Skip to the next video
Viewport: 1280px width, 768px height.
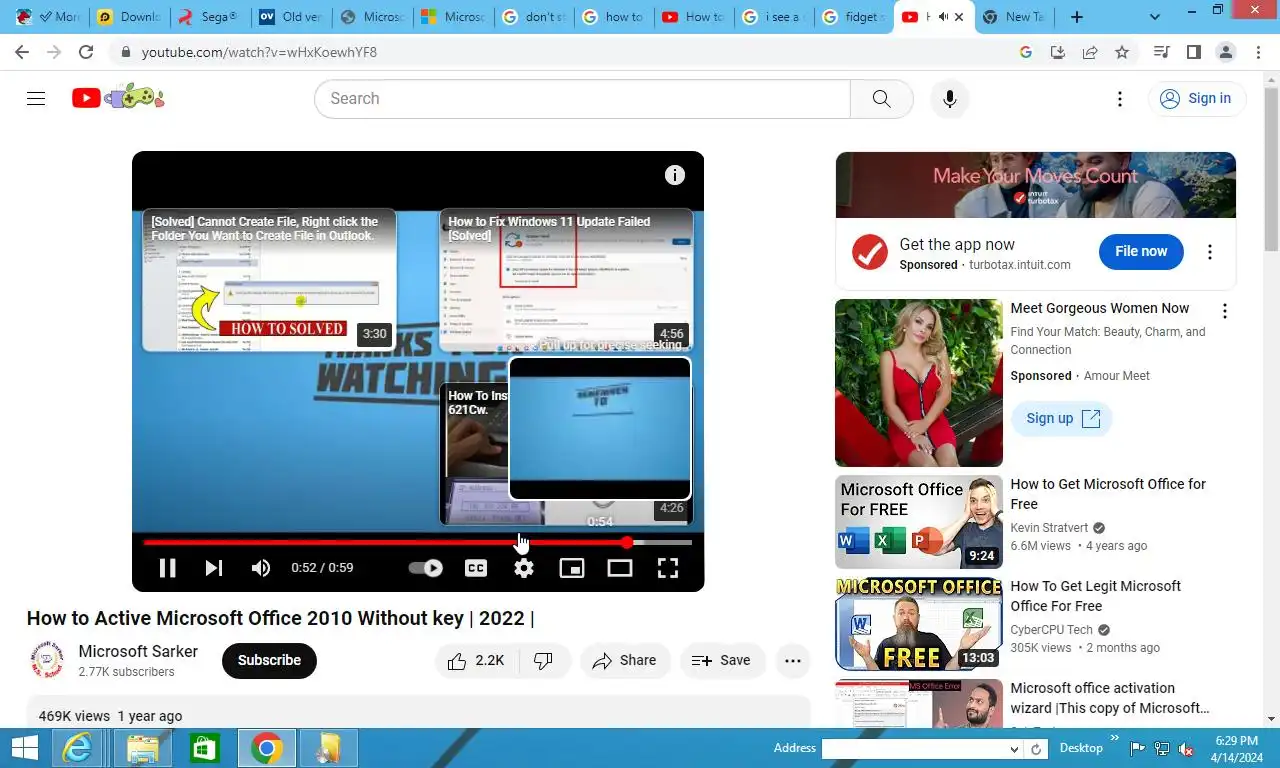tap(214, 568)
